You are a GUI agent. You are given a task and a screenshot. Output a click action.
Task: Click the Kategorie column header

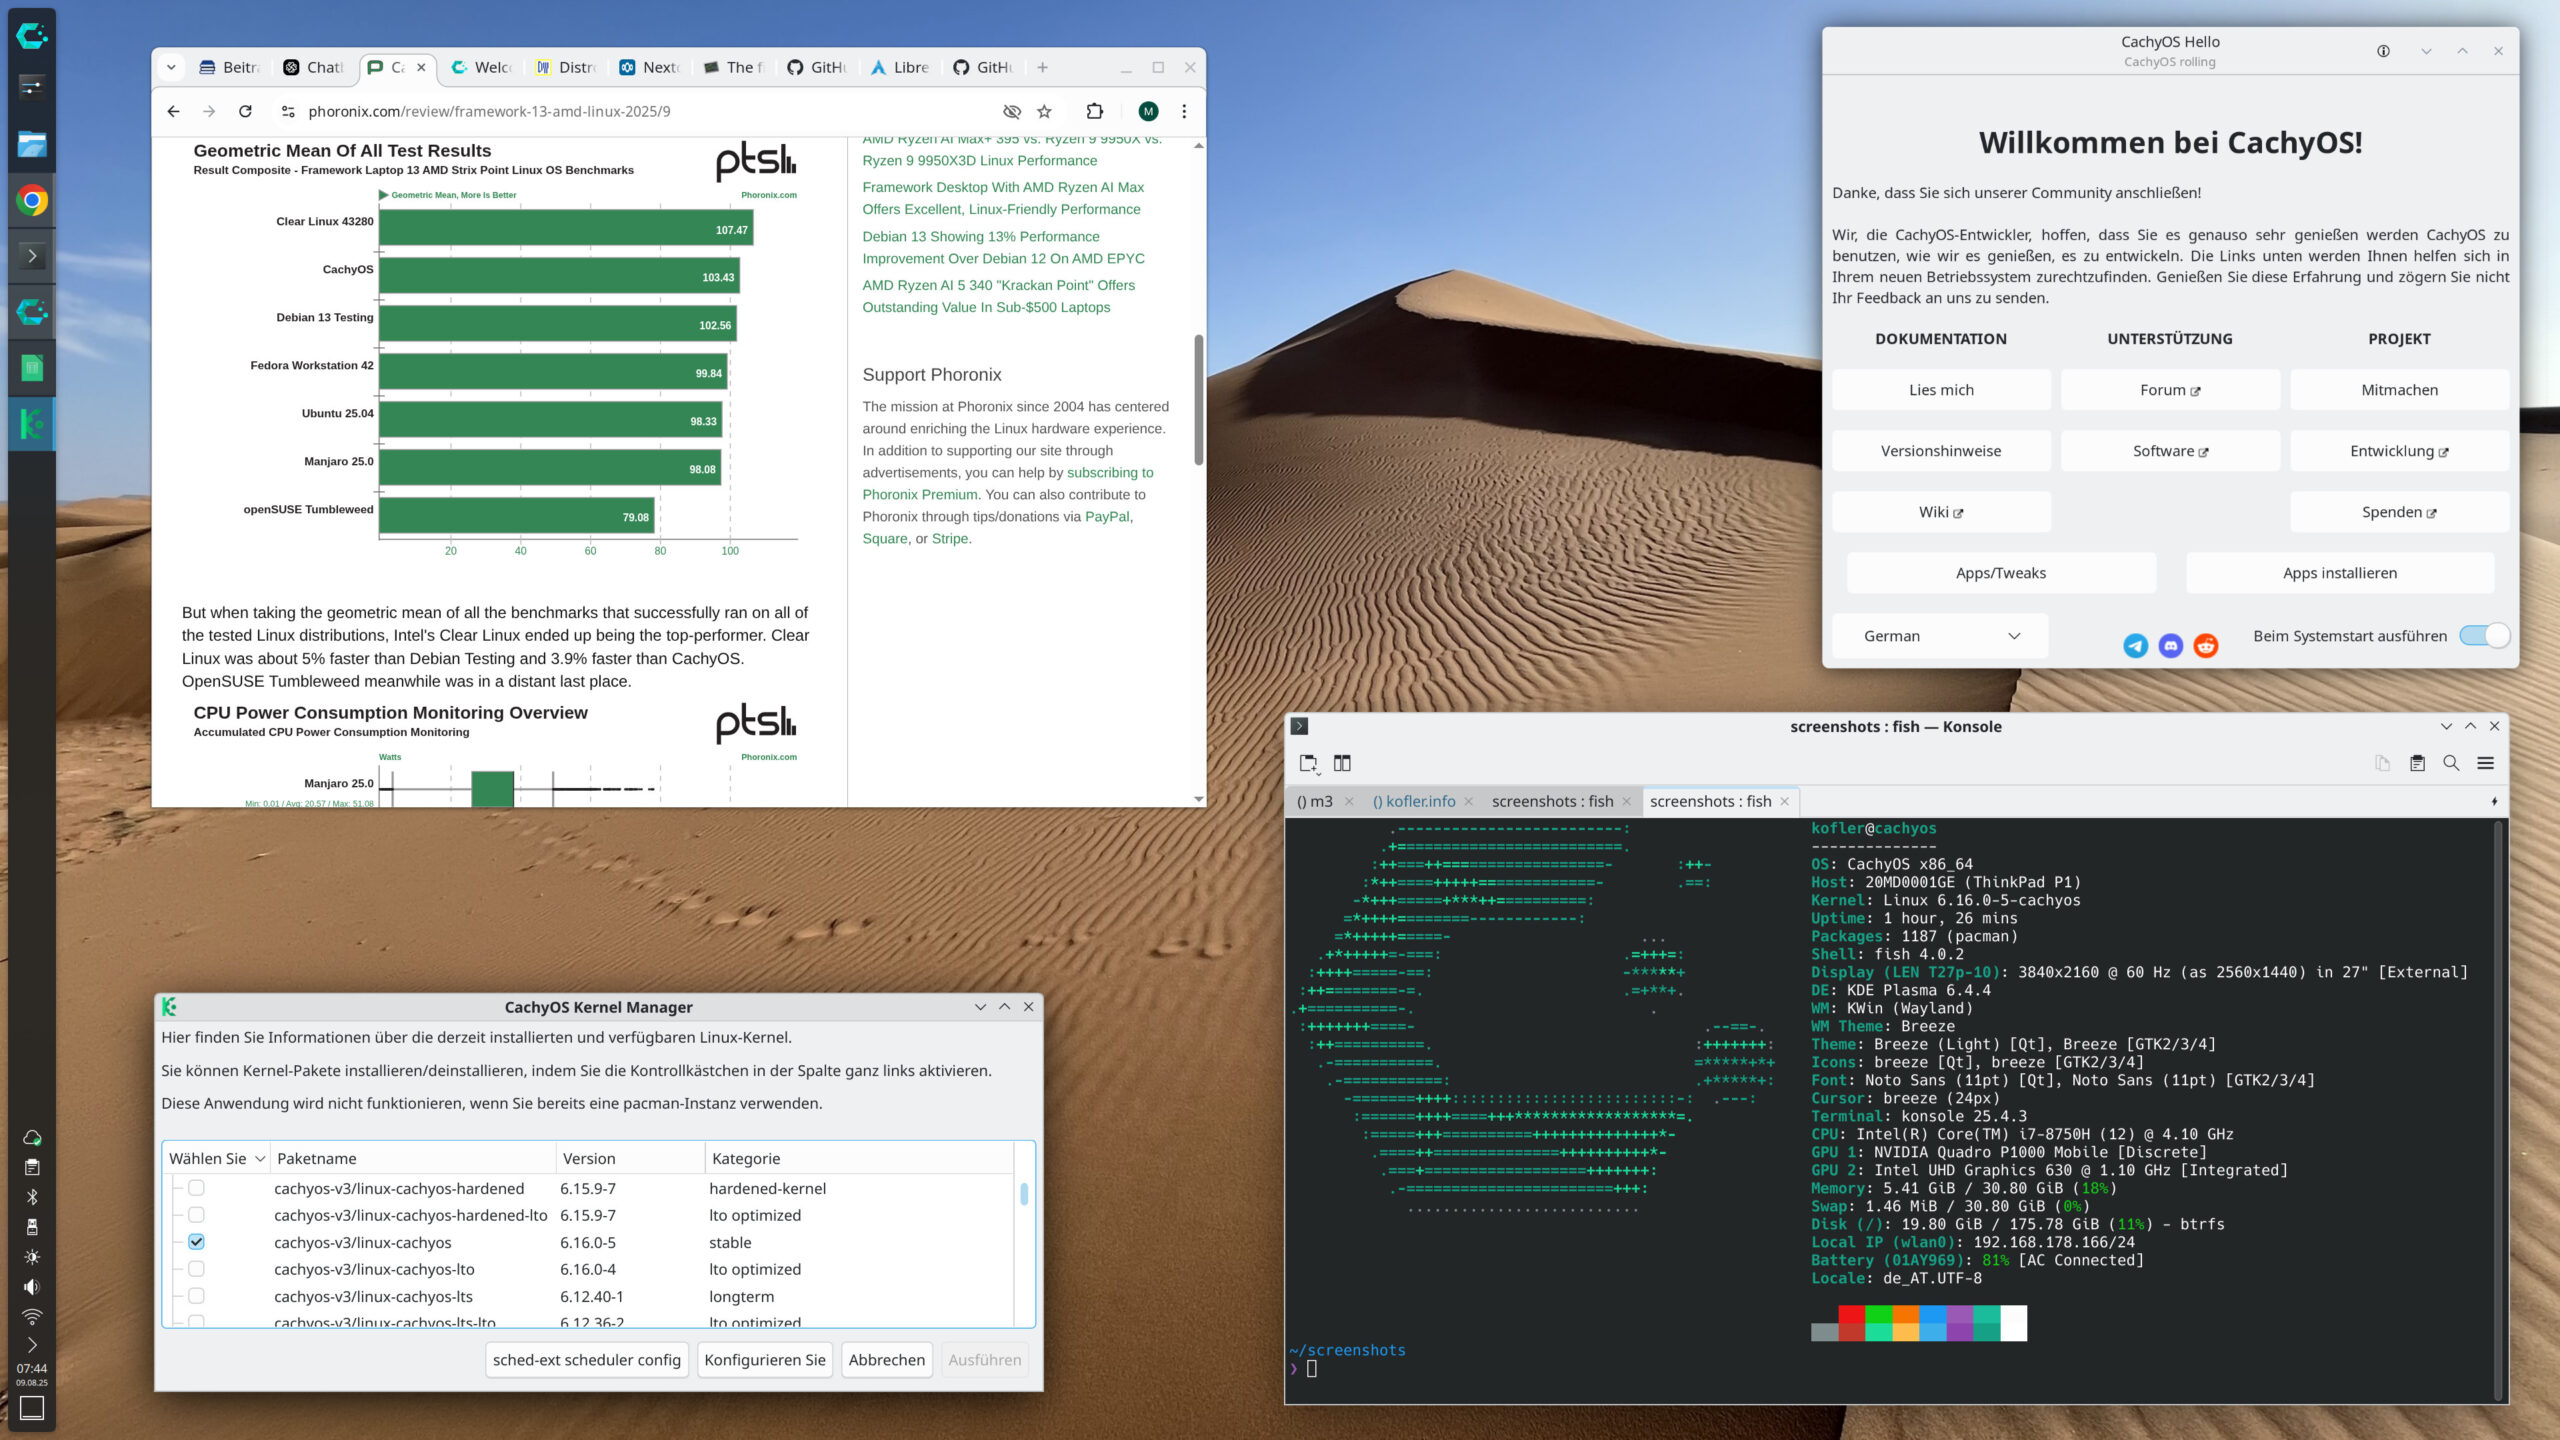click(859, 1158)
